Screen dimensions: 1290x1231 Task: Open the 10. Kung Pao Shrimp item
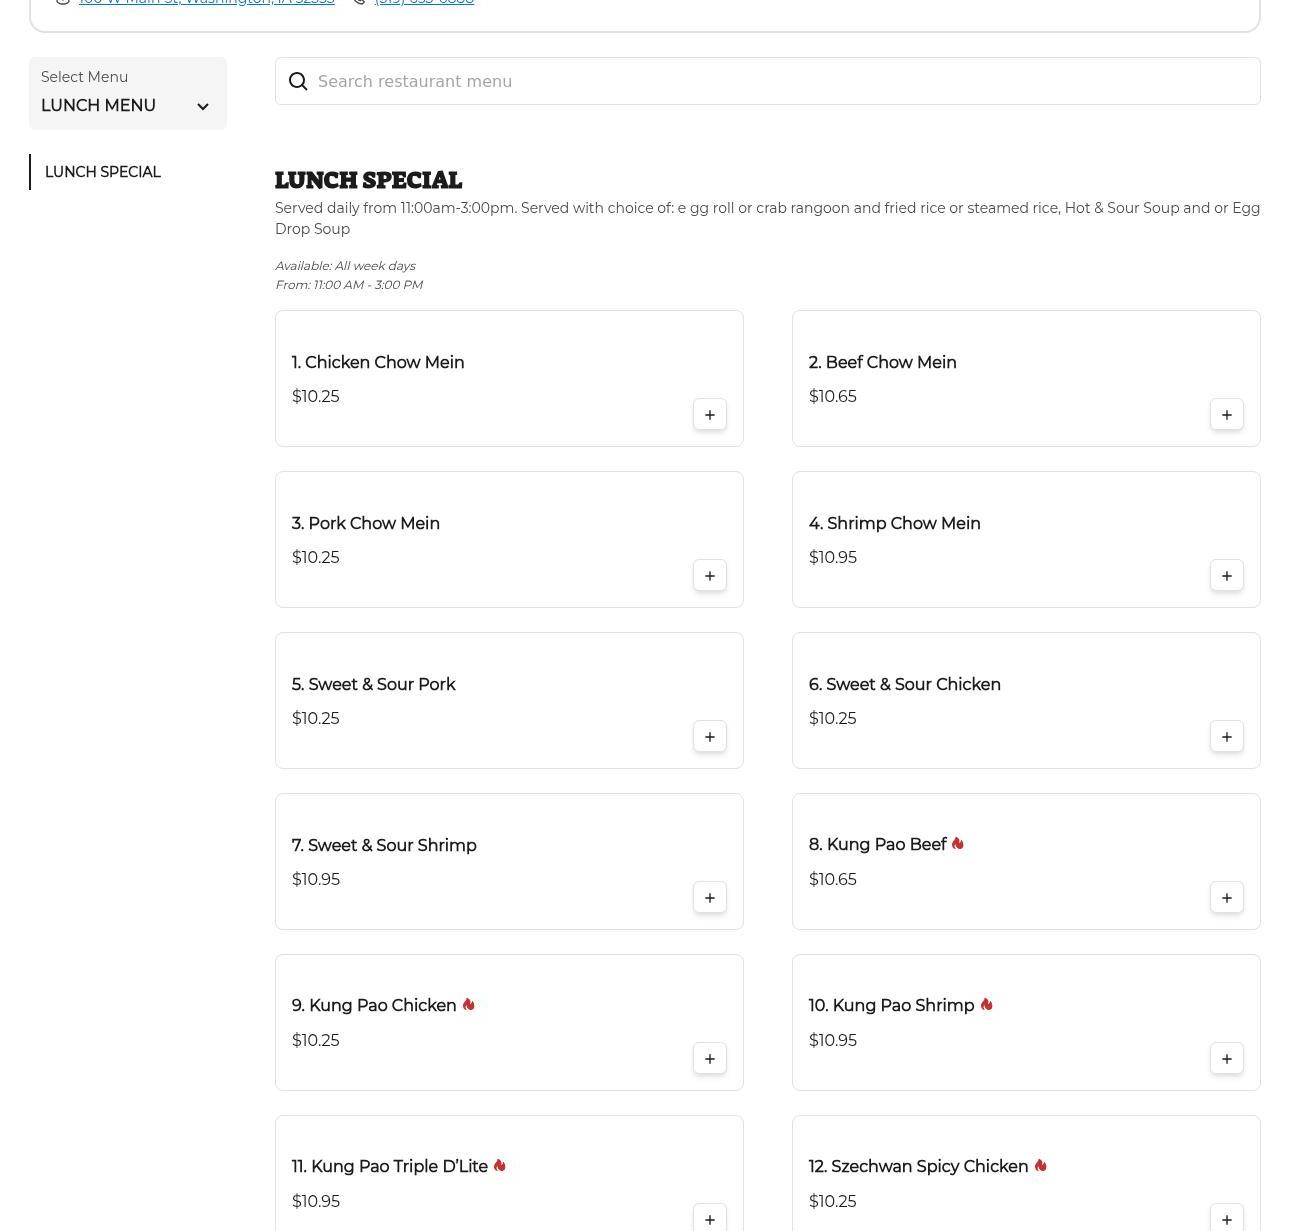pyautogui.click(x=1026, y=1023)
